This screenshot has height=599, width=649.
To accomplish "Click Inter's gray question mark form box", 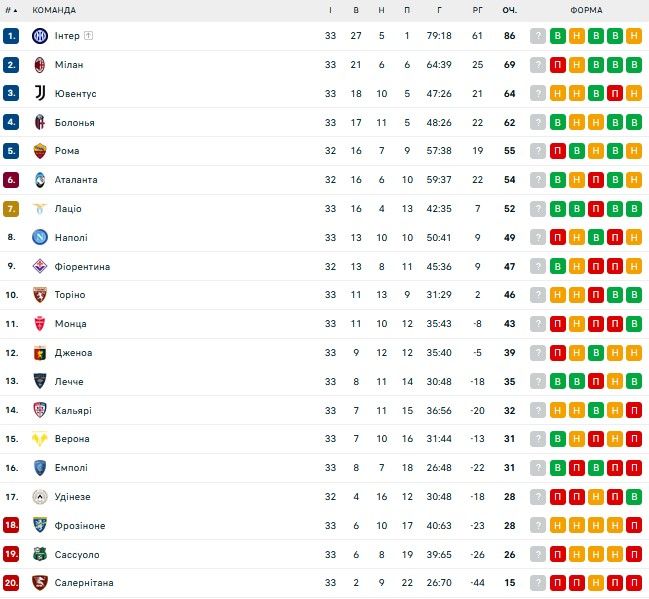I will coord(538,36).
